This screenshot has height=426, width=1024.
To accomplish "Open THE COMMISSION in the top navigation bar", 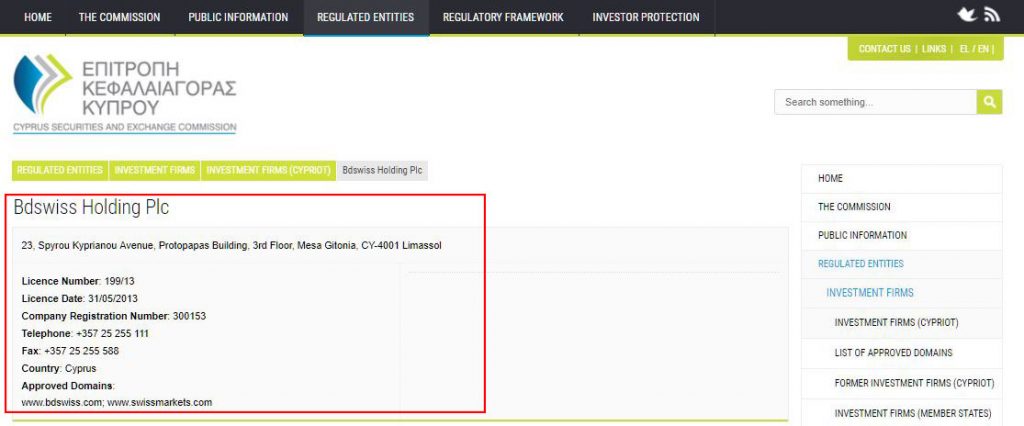I will [x=119, y=17].
